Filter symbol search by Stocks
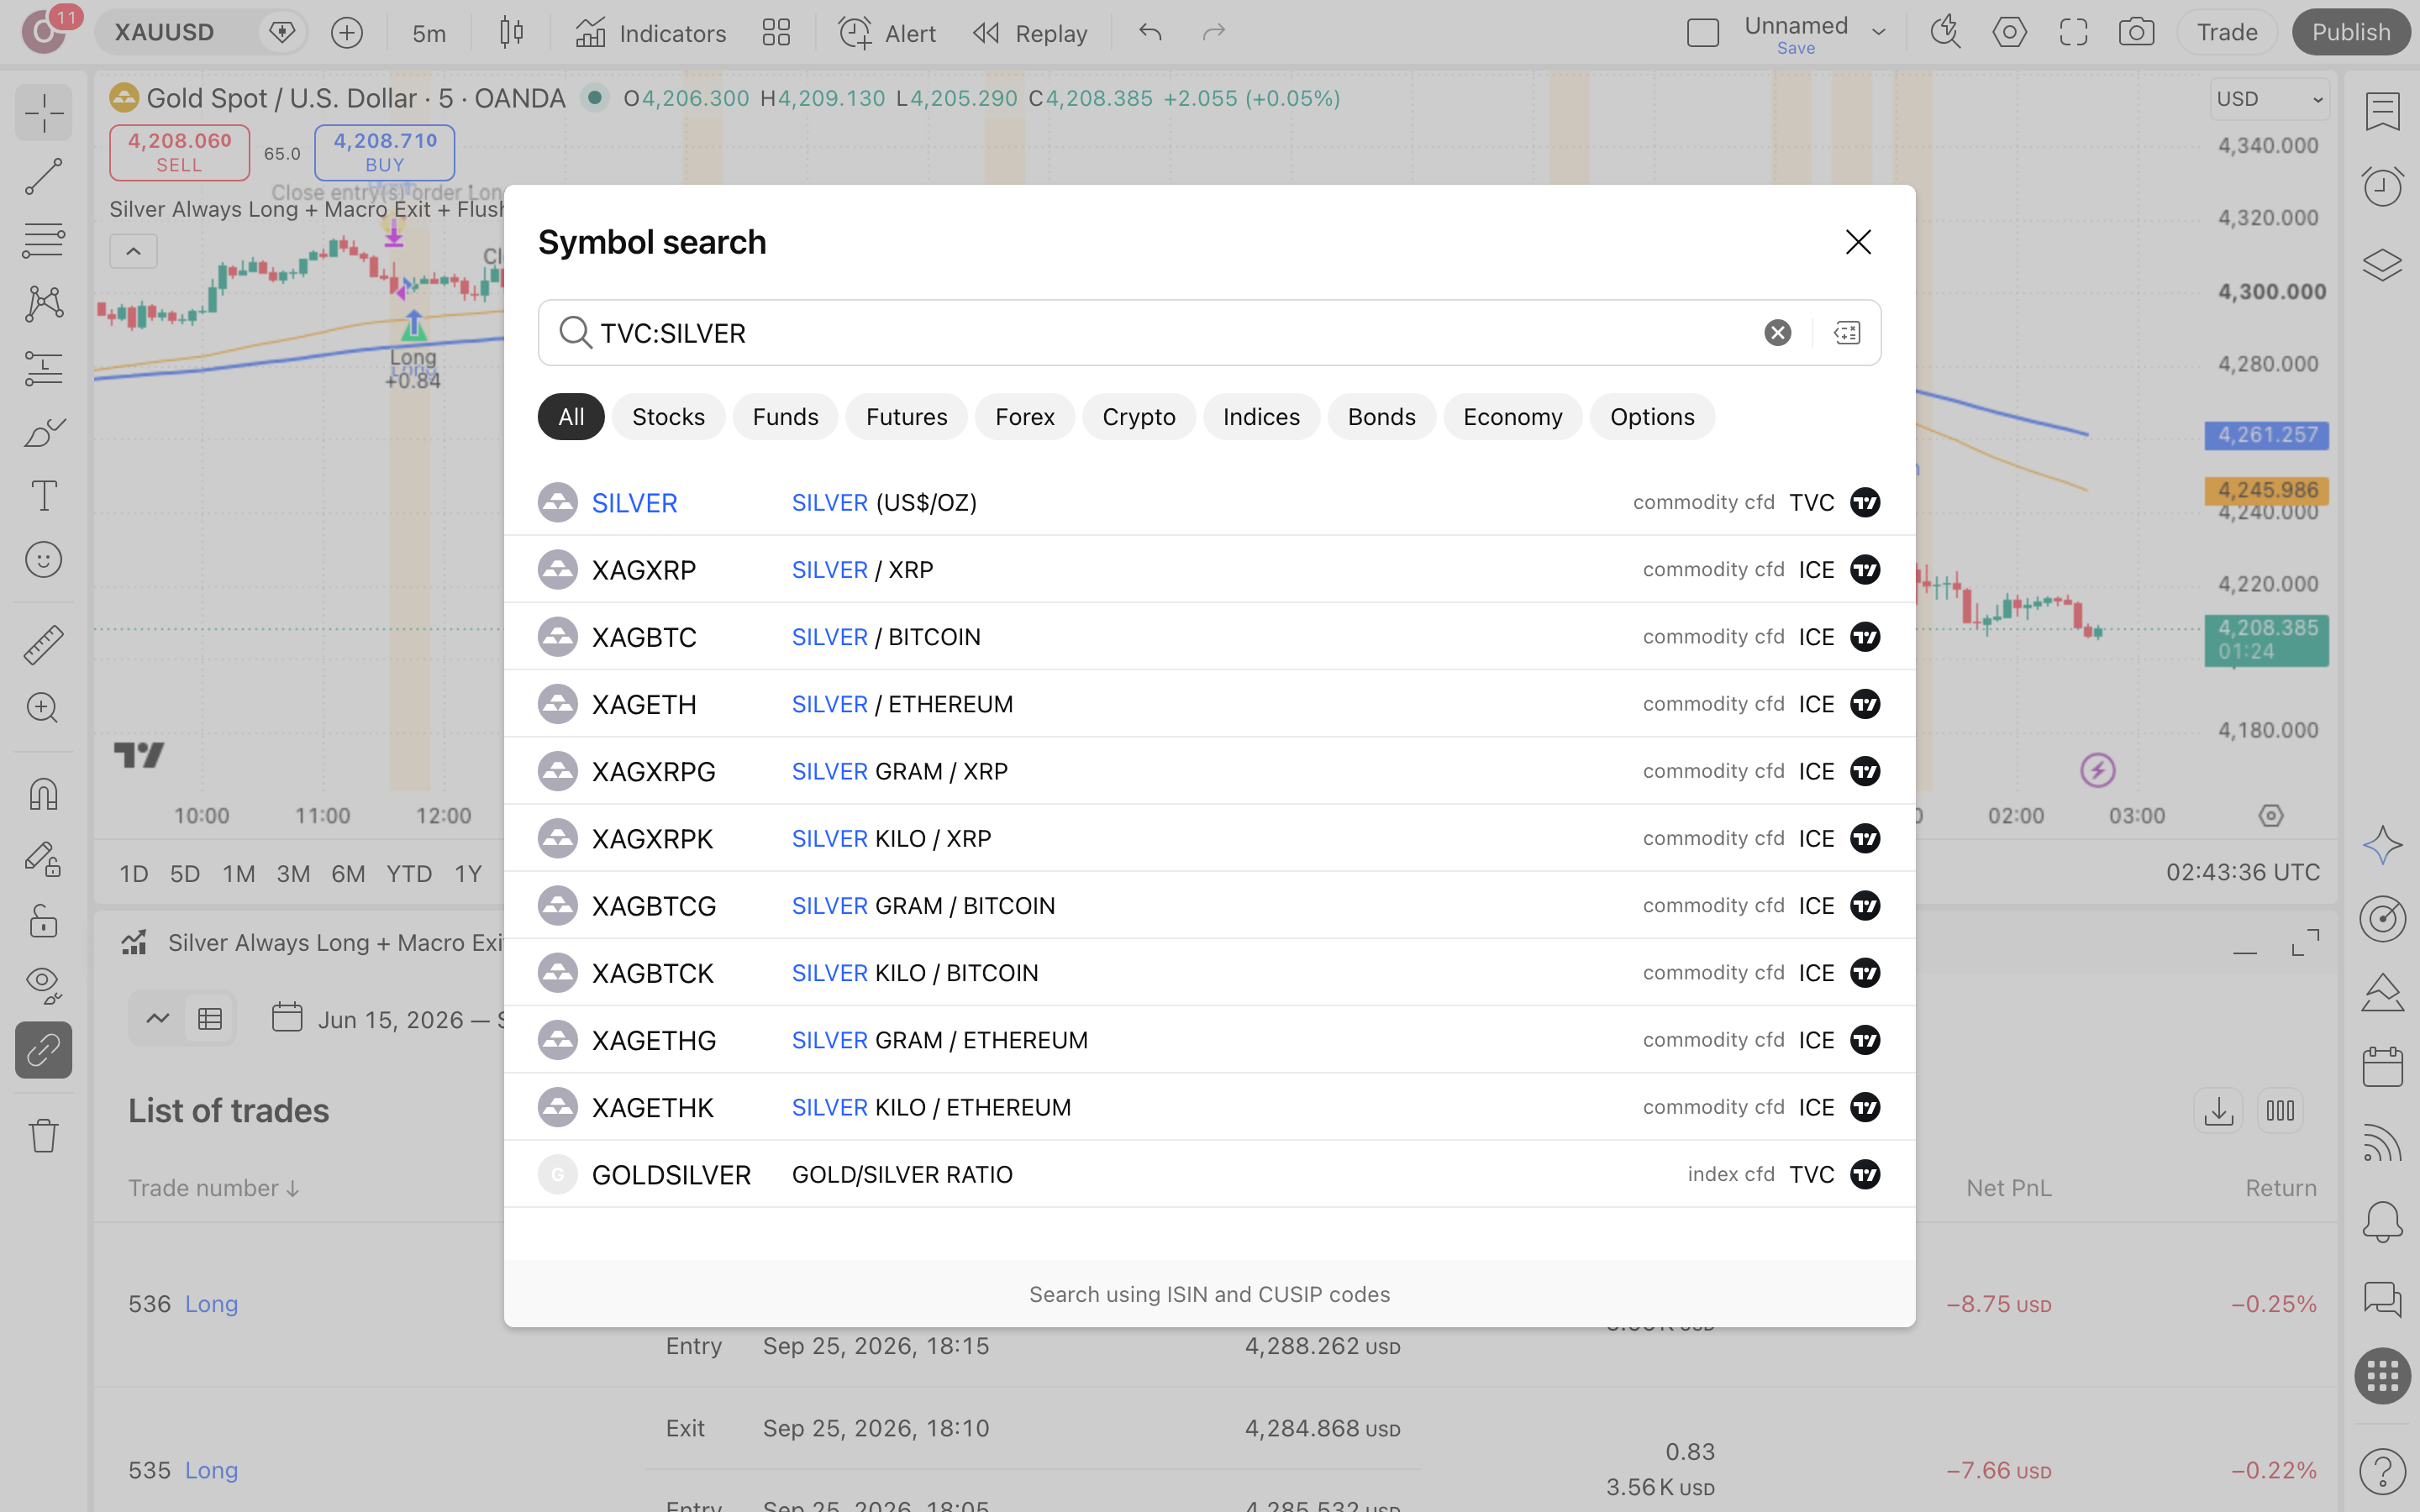Viewport: 2420px width, 1512px height. 668,417
